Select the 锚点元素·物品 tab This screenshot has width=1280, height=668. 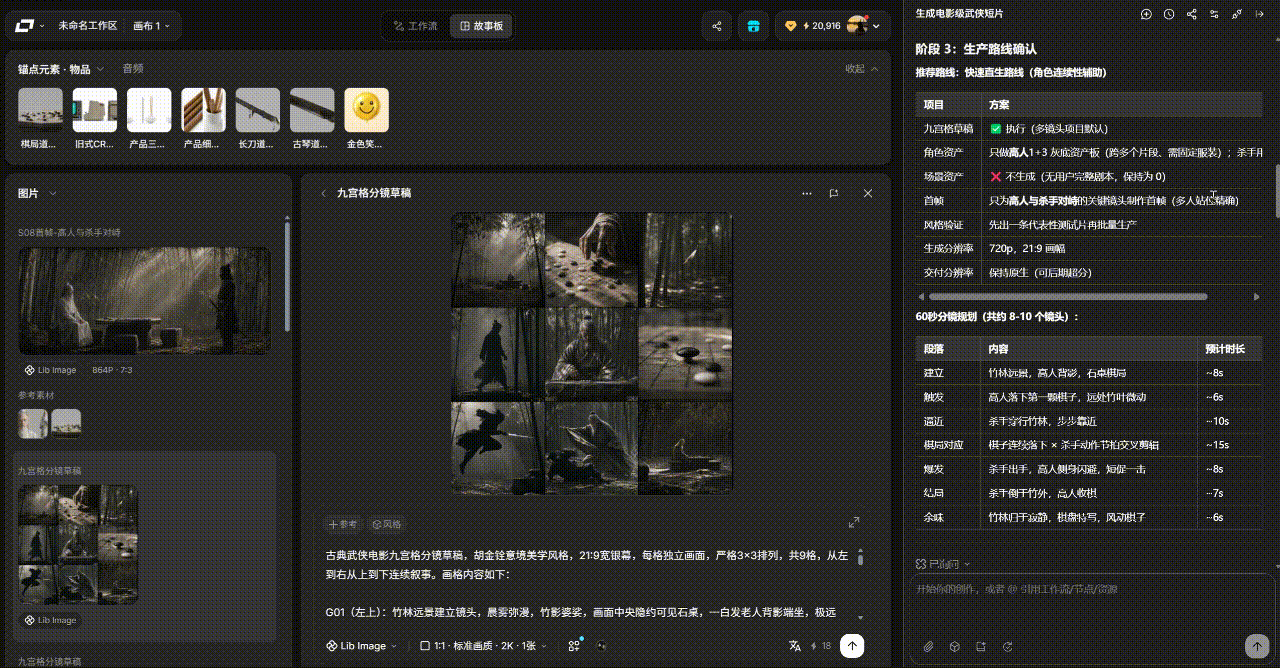pyautogui.click(x=61, y=69)
